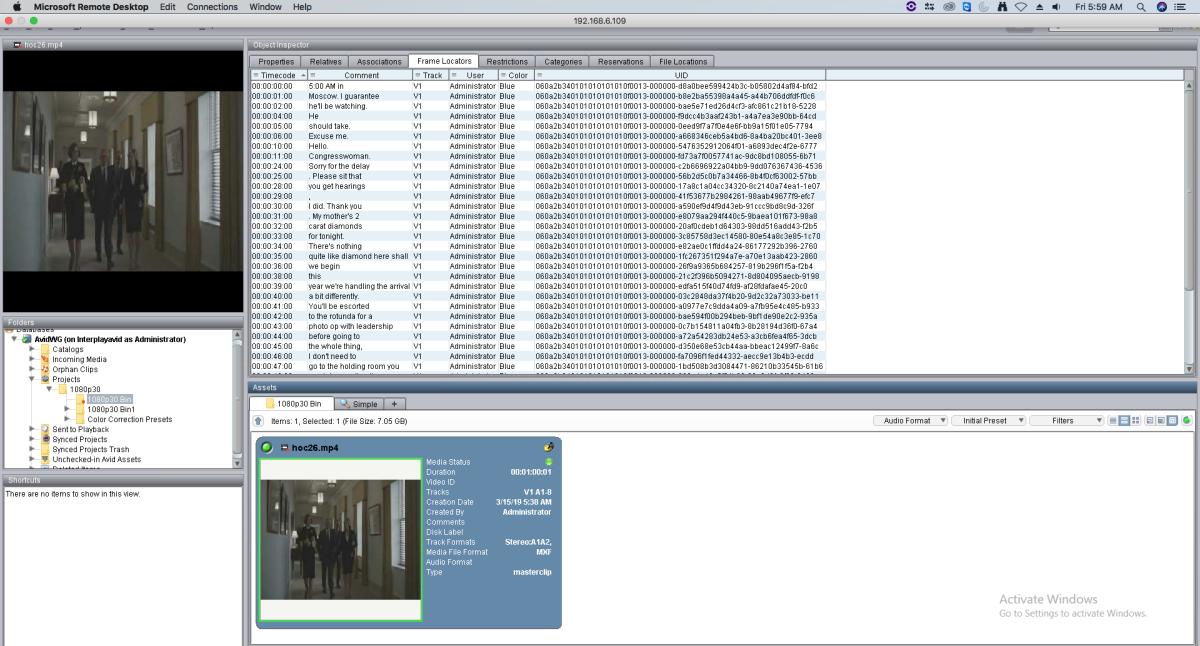Open the Simple search tab
The width and height of the screenshot is (1200, 646).
click(358, 403)
